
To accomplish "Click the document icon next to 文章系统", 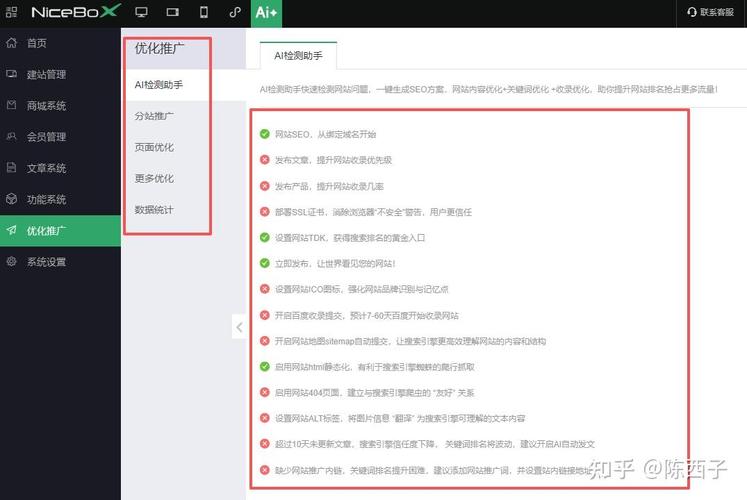I will [x=11, y=167].
